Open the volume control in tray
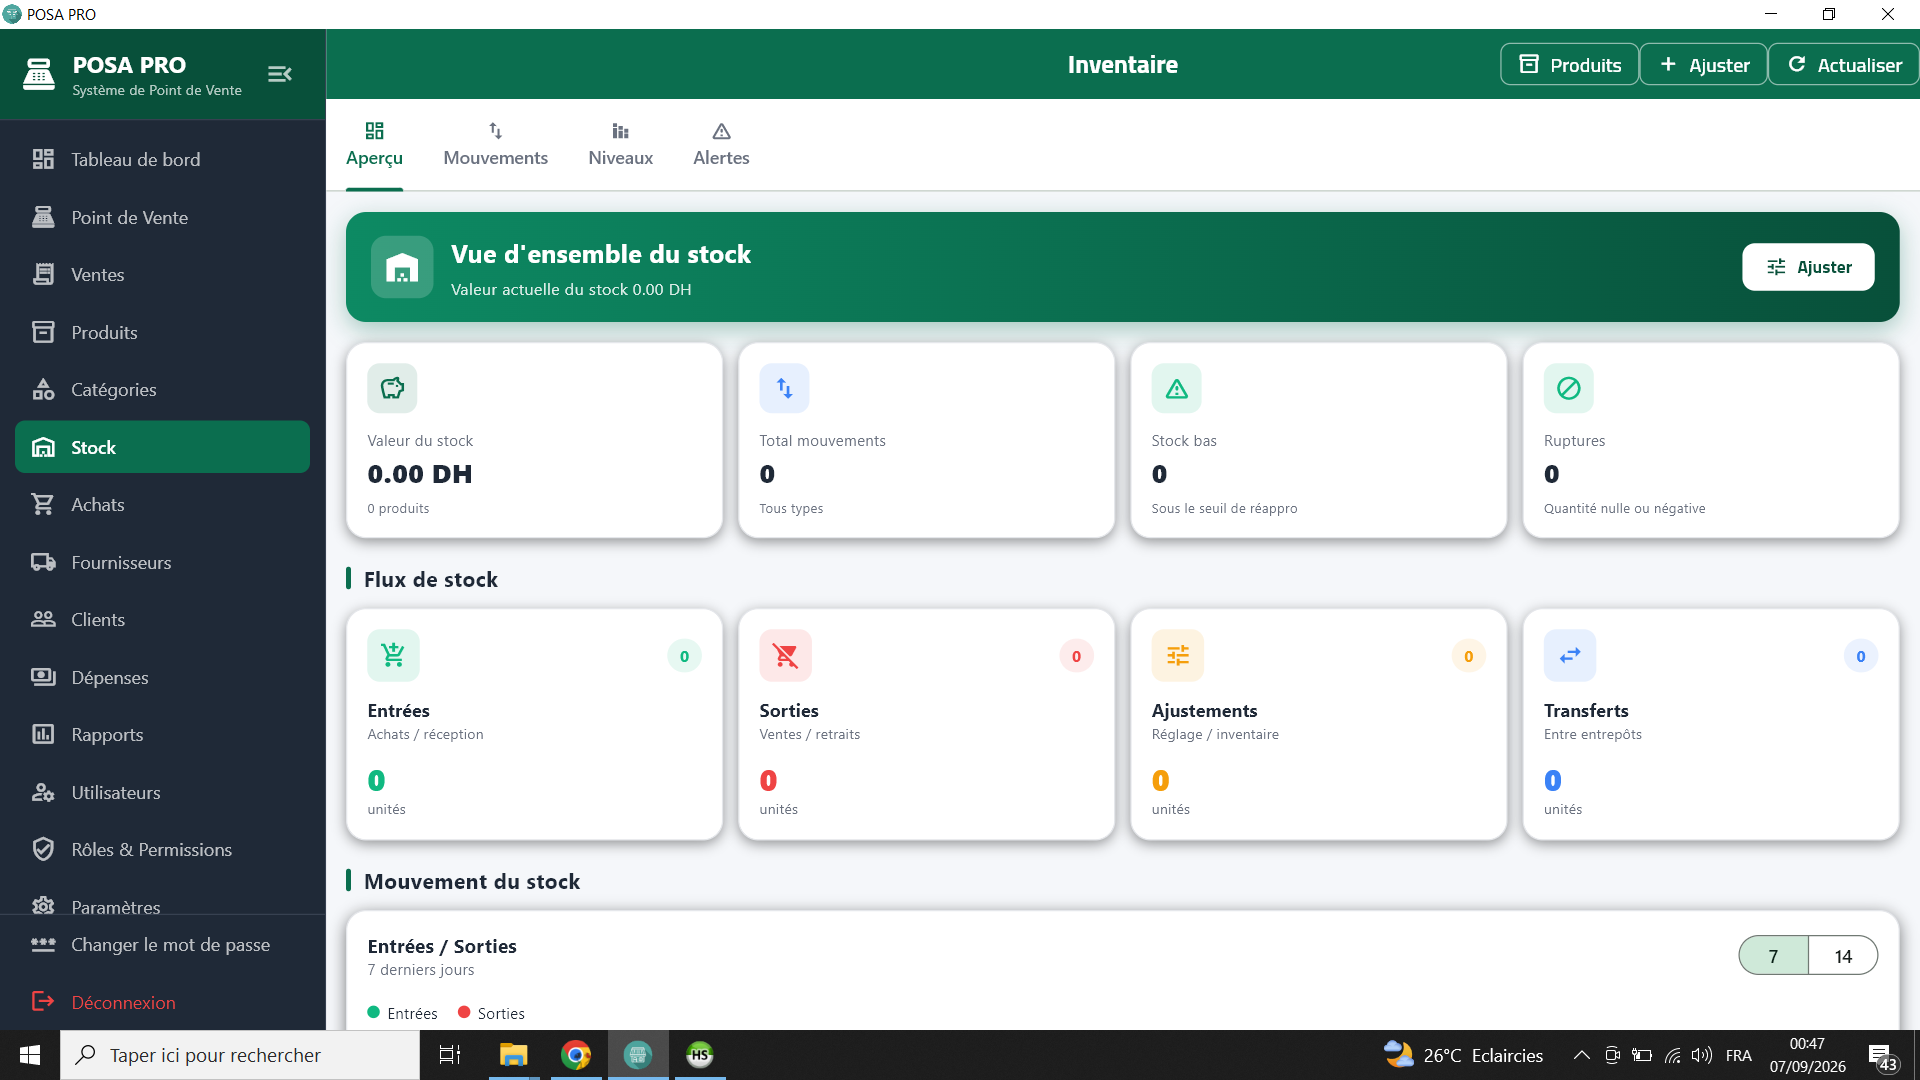The height and width of the screenshot is (1080, 1920). 1701,1055
